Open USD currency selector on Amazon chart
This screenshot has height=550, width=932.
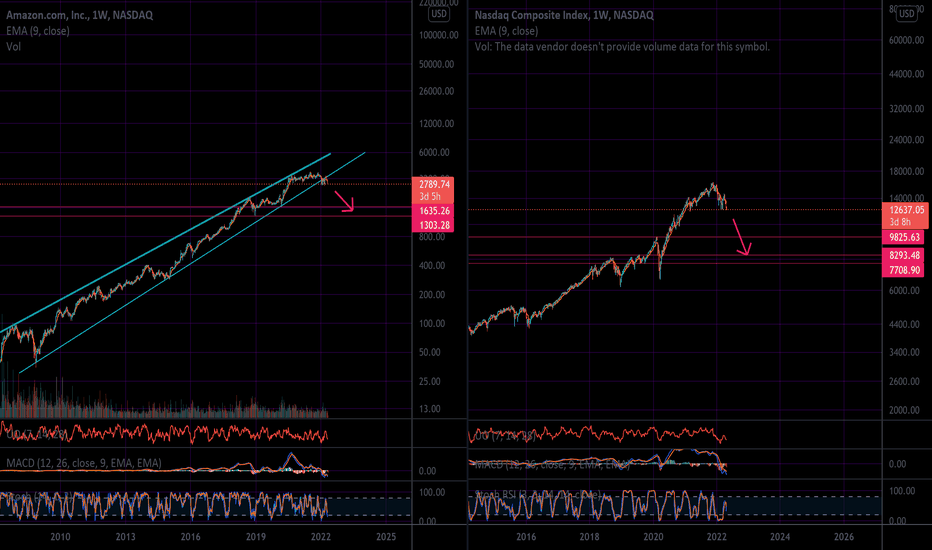[x=439, y=14]
